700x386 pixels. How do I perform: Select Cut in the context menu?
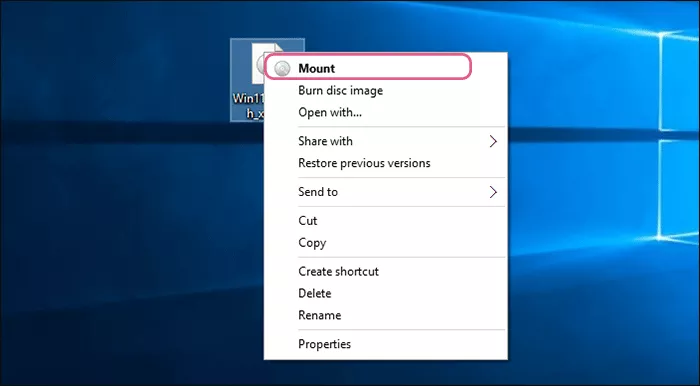click(386, 220)
